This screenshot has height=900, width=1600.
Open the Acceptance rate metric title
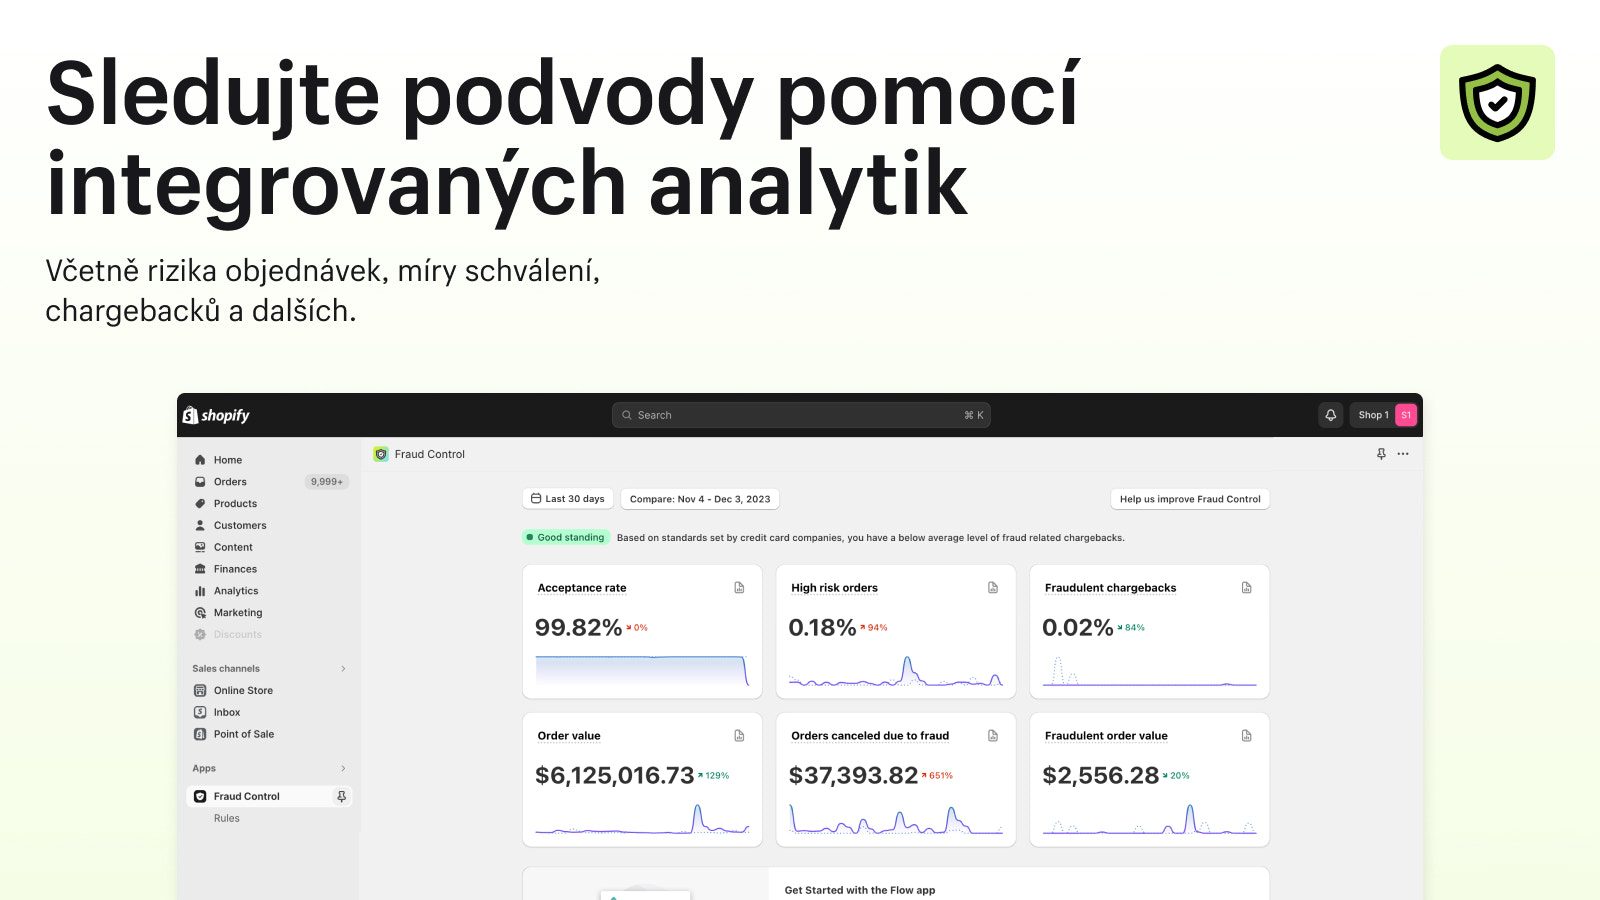[x=582, y=588]
